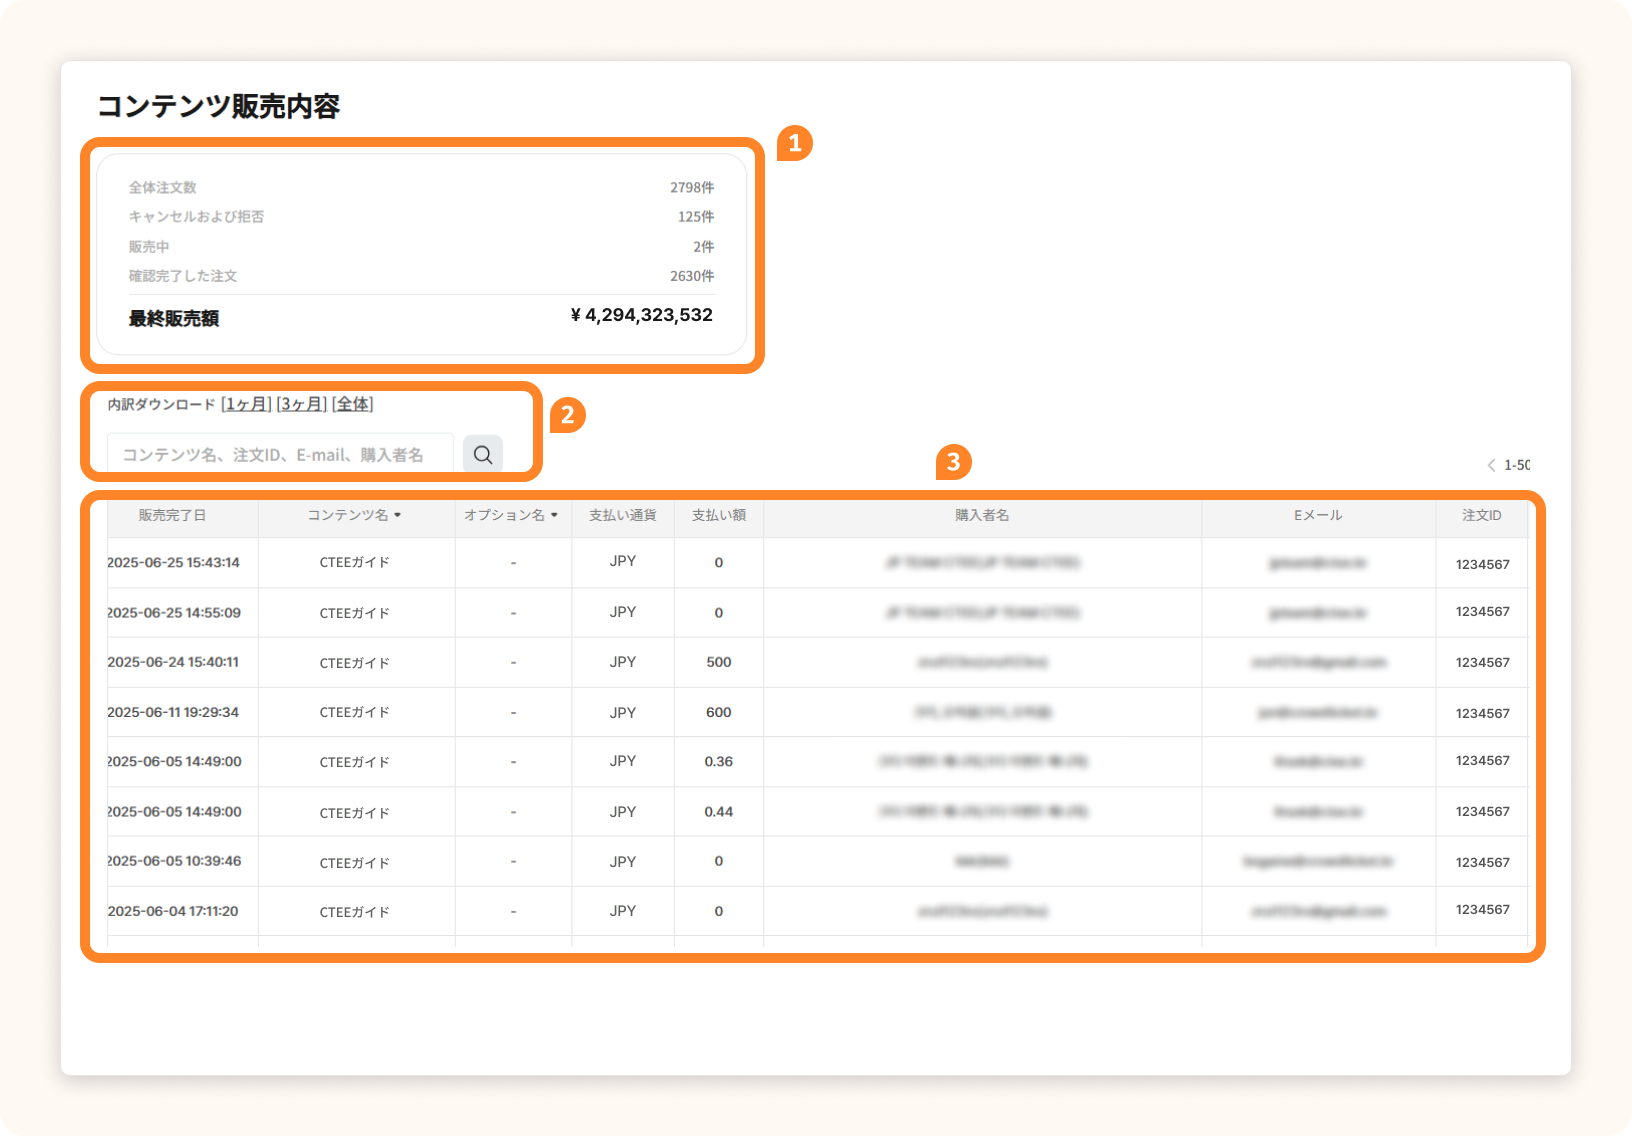This screenshot has width=1632, height=1136.
Task: Click the 購入者名 column header
Action: coord(981,515)
